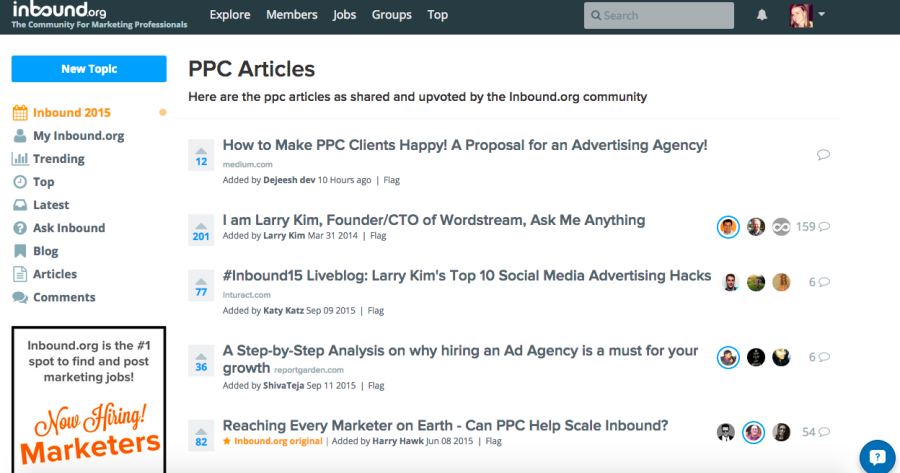This screenshot has height=473, width=900.
Task: Open Reaching Every Marketer on Earth title
Action: tap(445, 425)
